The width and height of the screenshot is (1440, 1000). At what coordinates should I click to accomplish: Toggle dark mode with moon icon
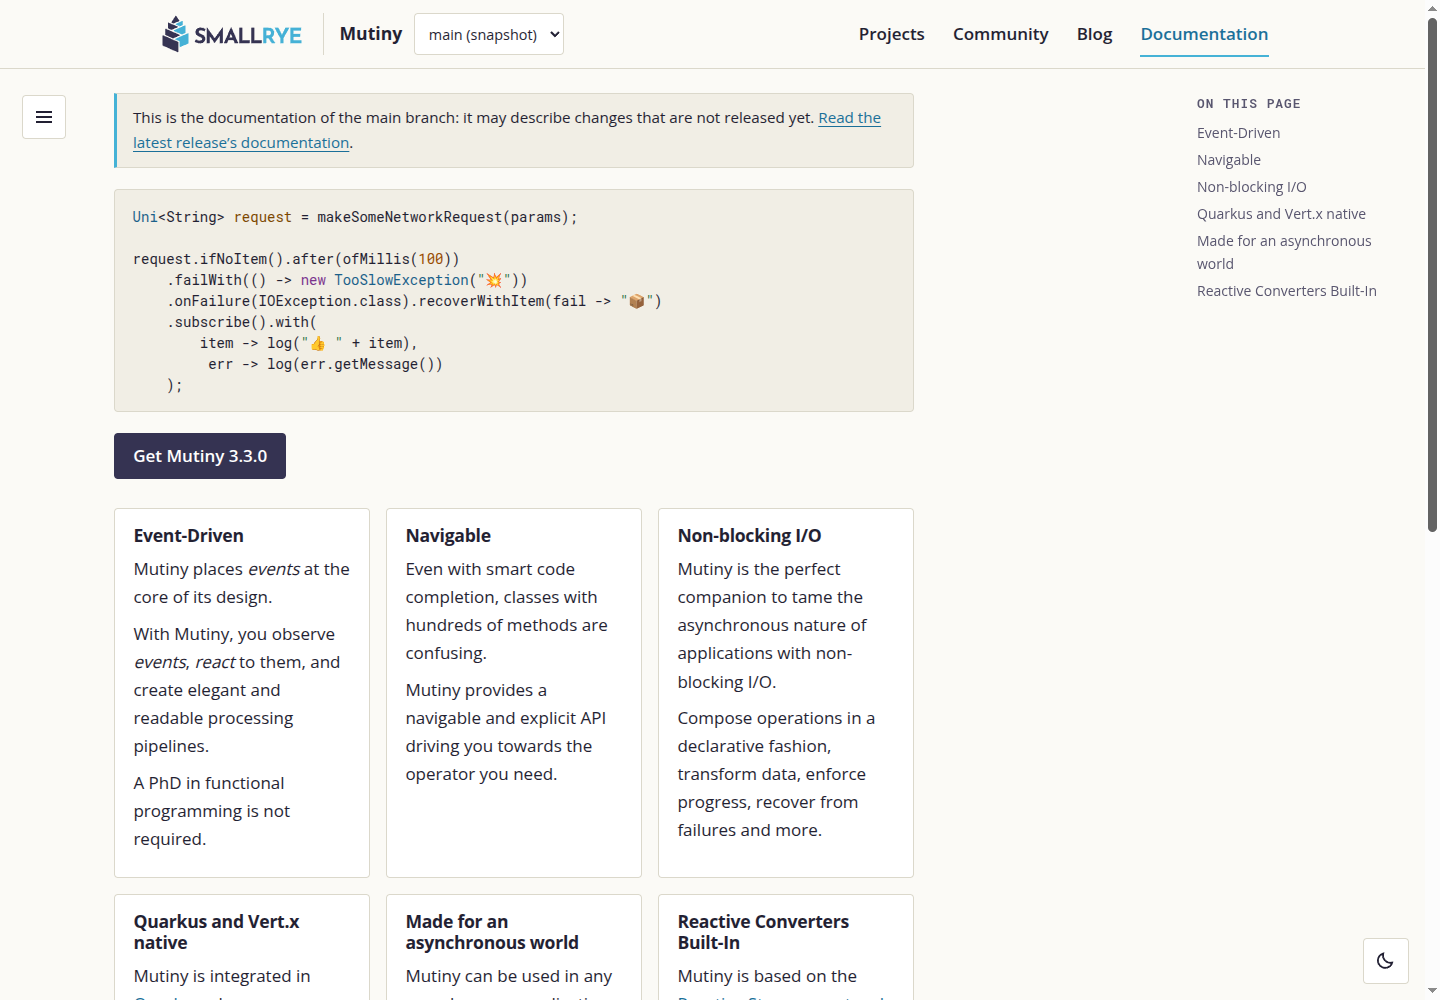[1385, 961]
